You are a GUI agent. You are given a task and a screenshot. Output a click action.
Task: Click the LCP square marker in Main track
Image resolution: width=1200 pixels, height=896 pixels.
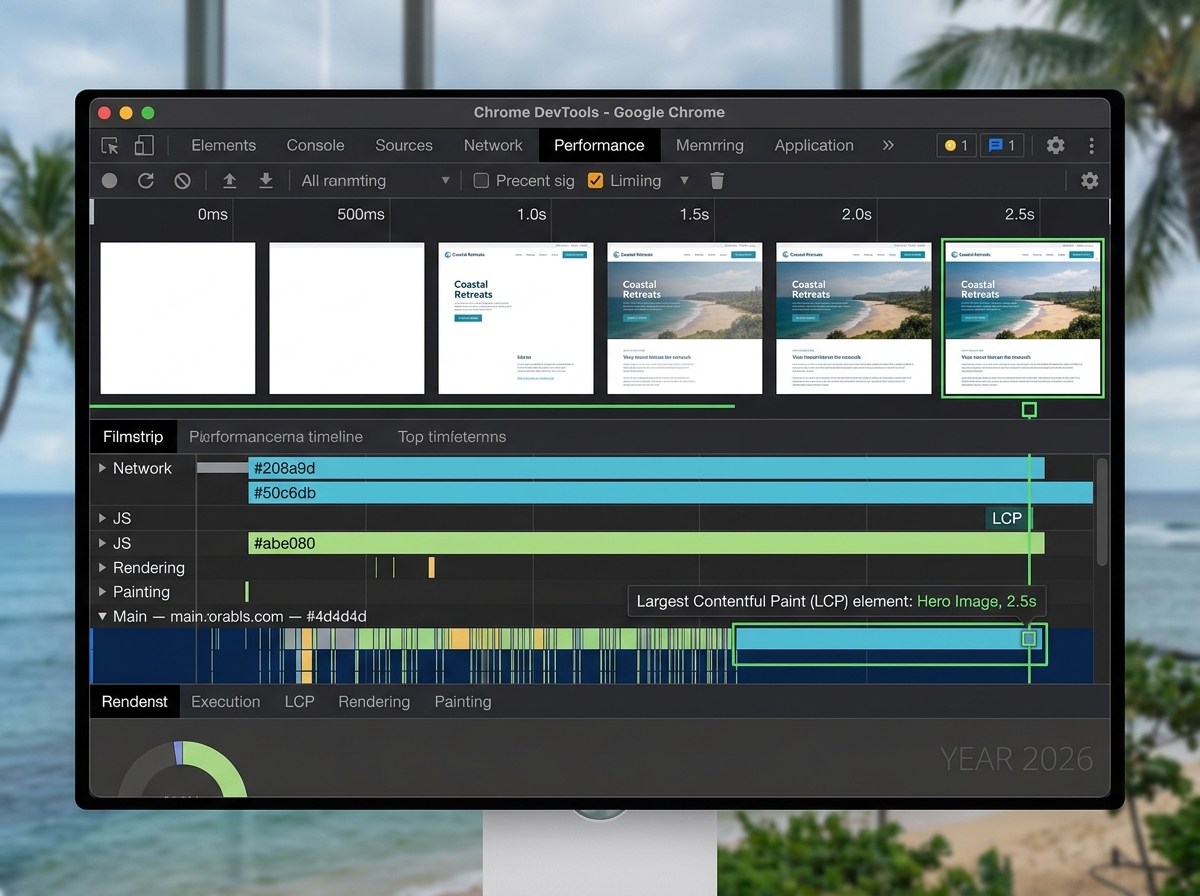click(1029, 638)
